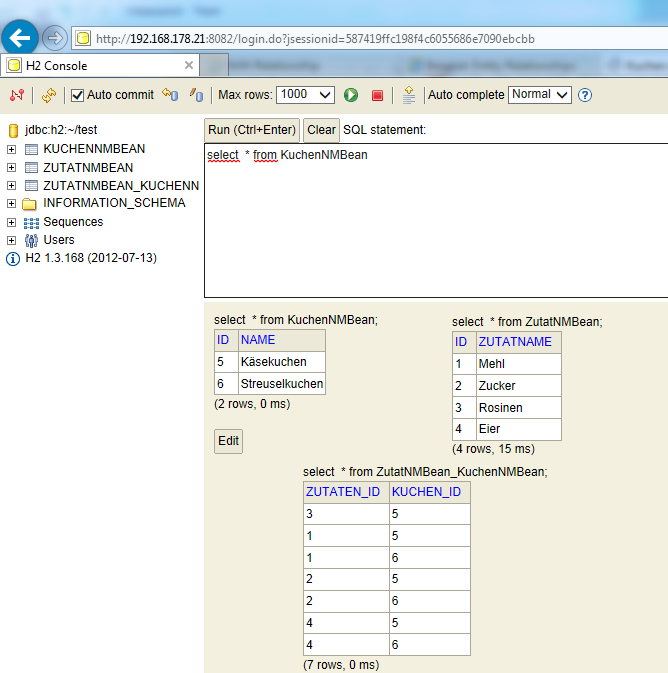
Task: Click the browser address bar URL
Action: coord(315,39)
